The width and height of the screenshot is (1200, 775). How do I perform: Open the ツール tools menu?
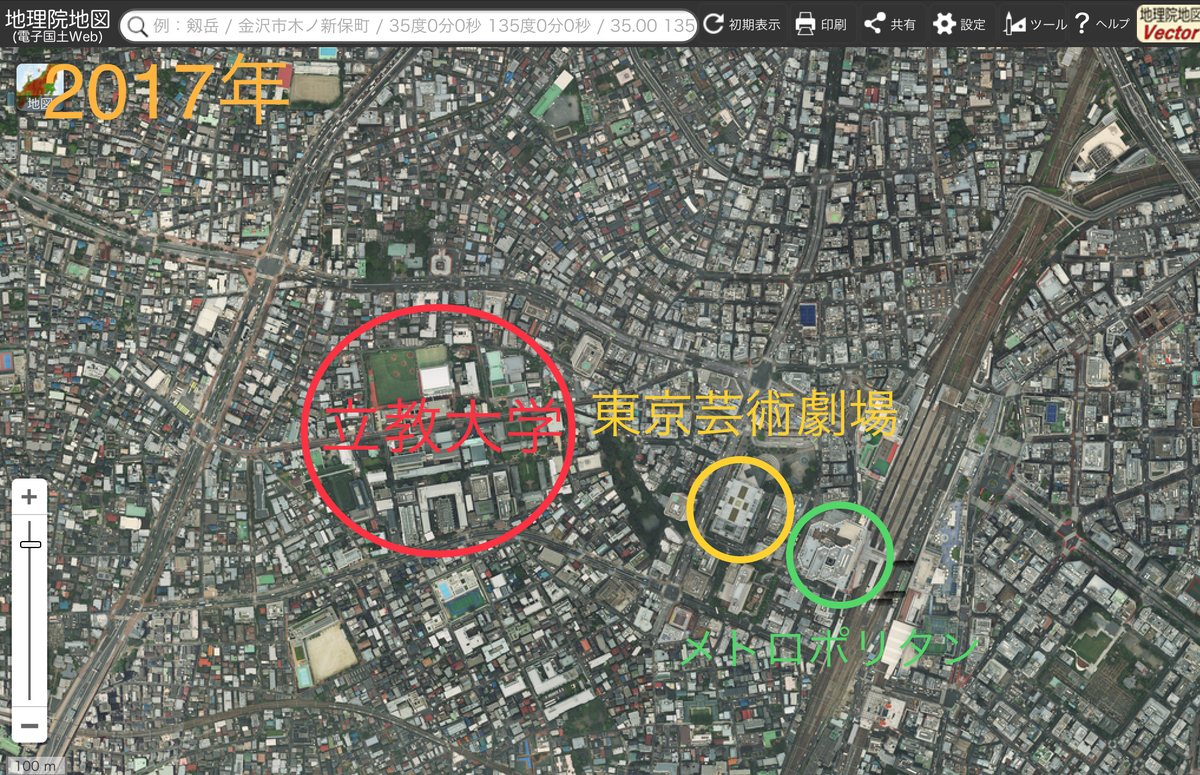click(1034, 24)
